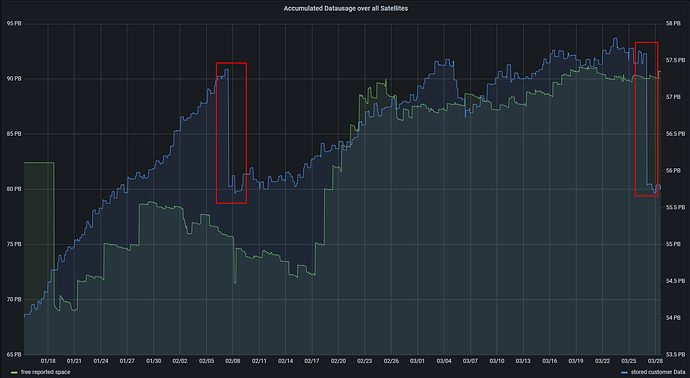
Task: Click the 03/16 date on the time axis
Action: [x=550, y=361]
